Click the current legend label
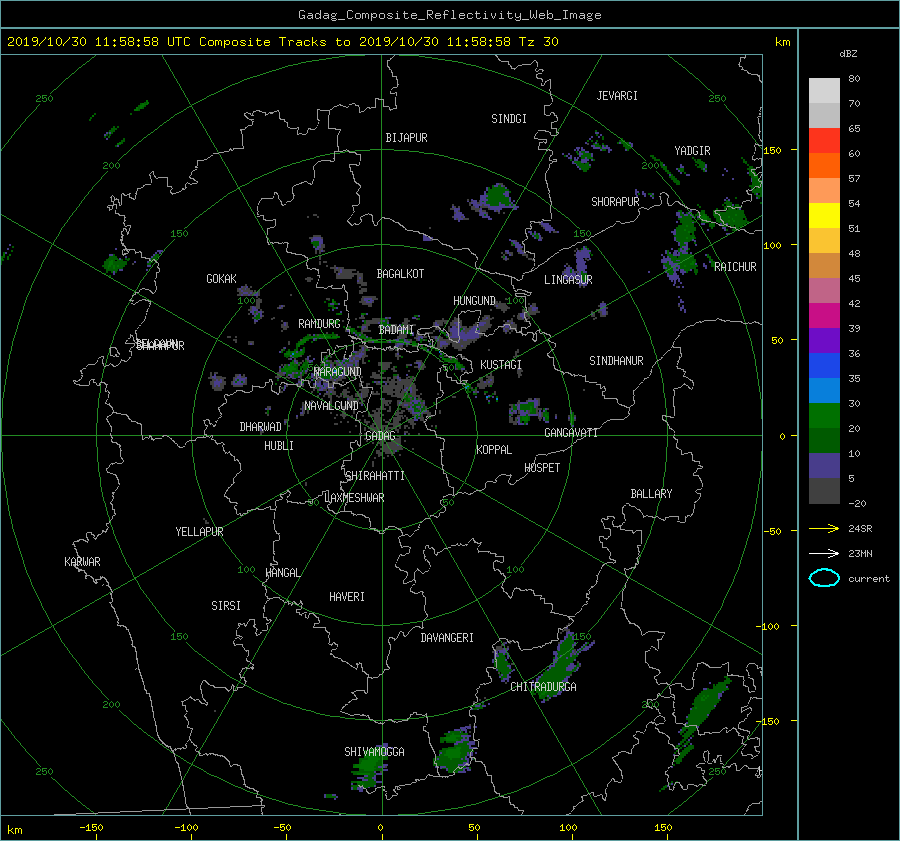This screenshot has height=841, width=900. click(x=869, y=579)
